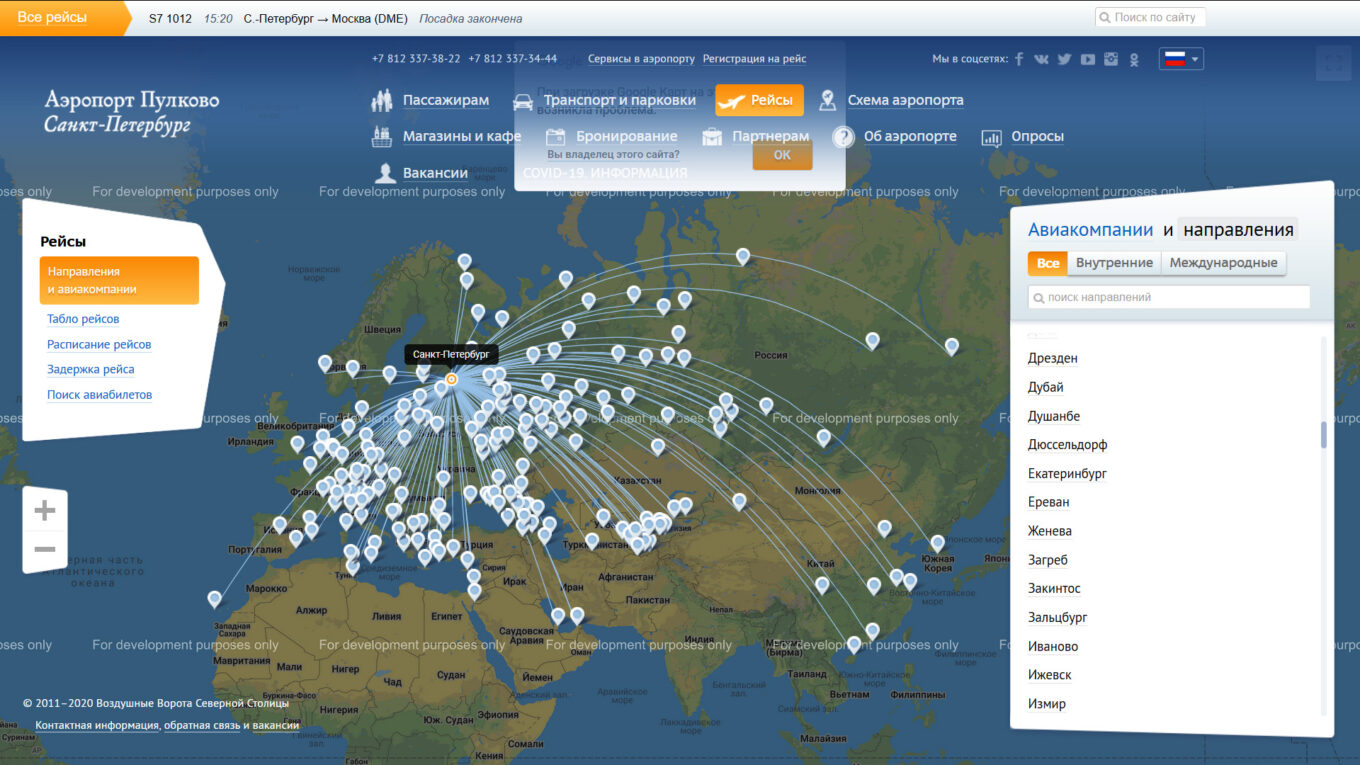Open the Пассажирам menu item
Image resolution: width=1360 pixels, height=765 pixels.
(446, 100)
